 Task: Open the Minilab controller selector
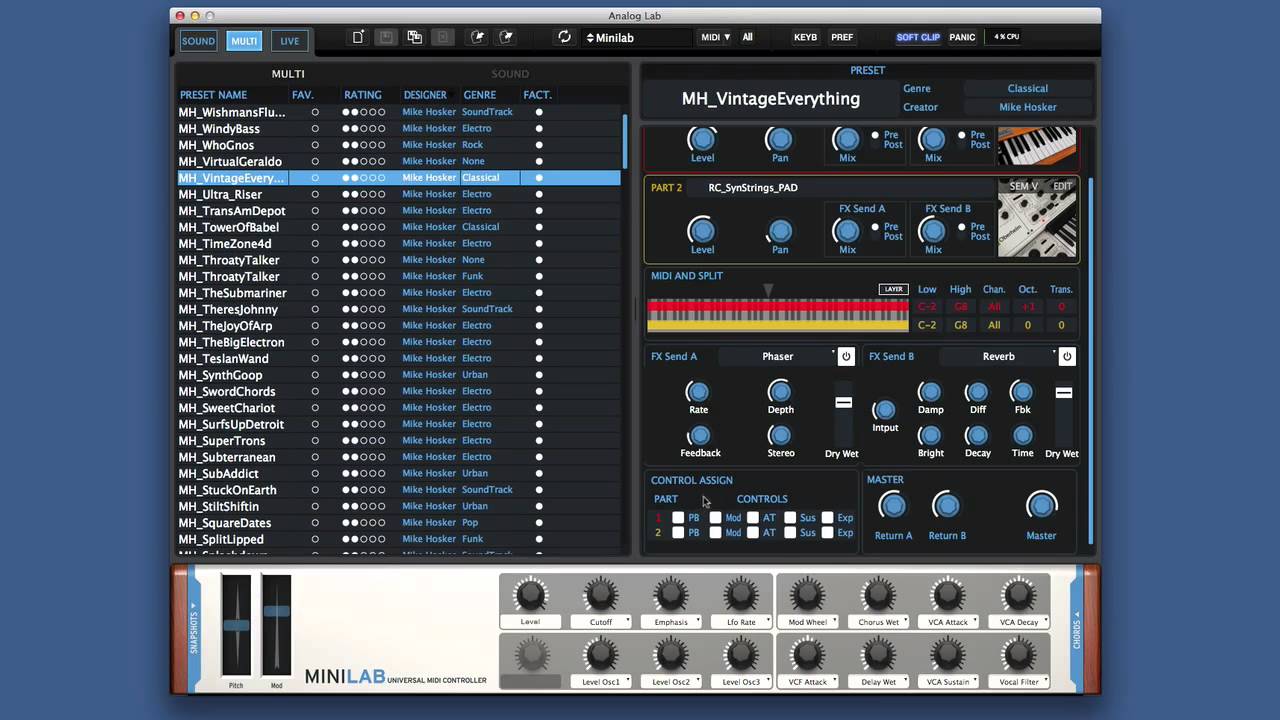coord(636,38)
